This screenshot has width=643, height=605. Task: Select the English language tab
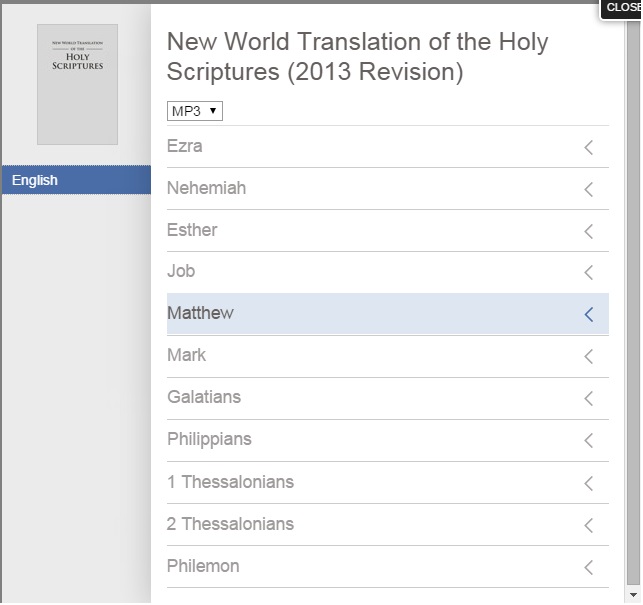[76, 180]
